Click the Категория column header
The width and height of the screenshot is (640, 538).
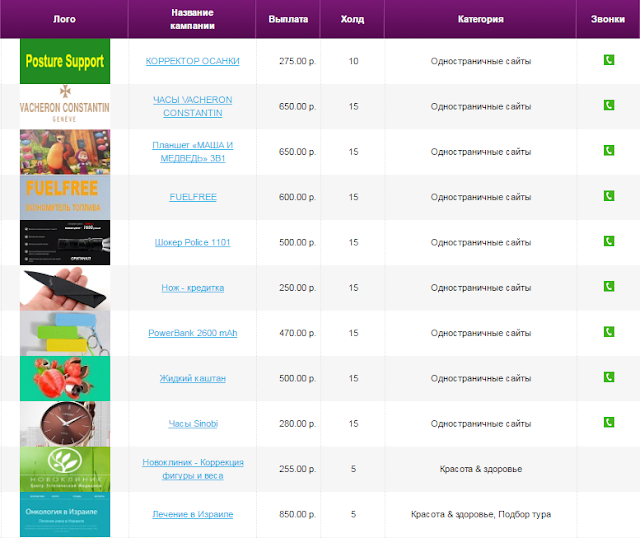(x=480, y=19)
